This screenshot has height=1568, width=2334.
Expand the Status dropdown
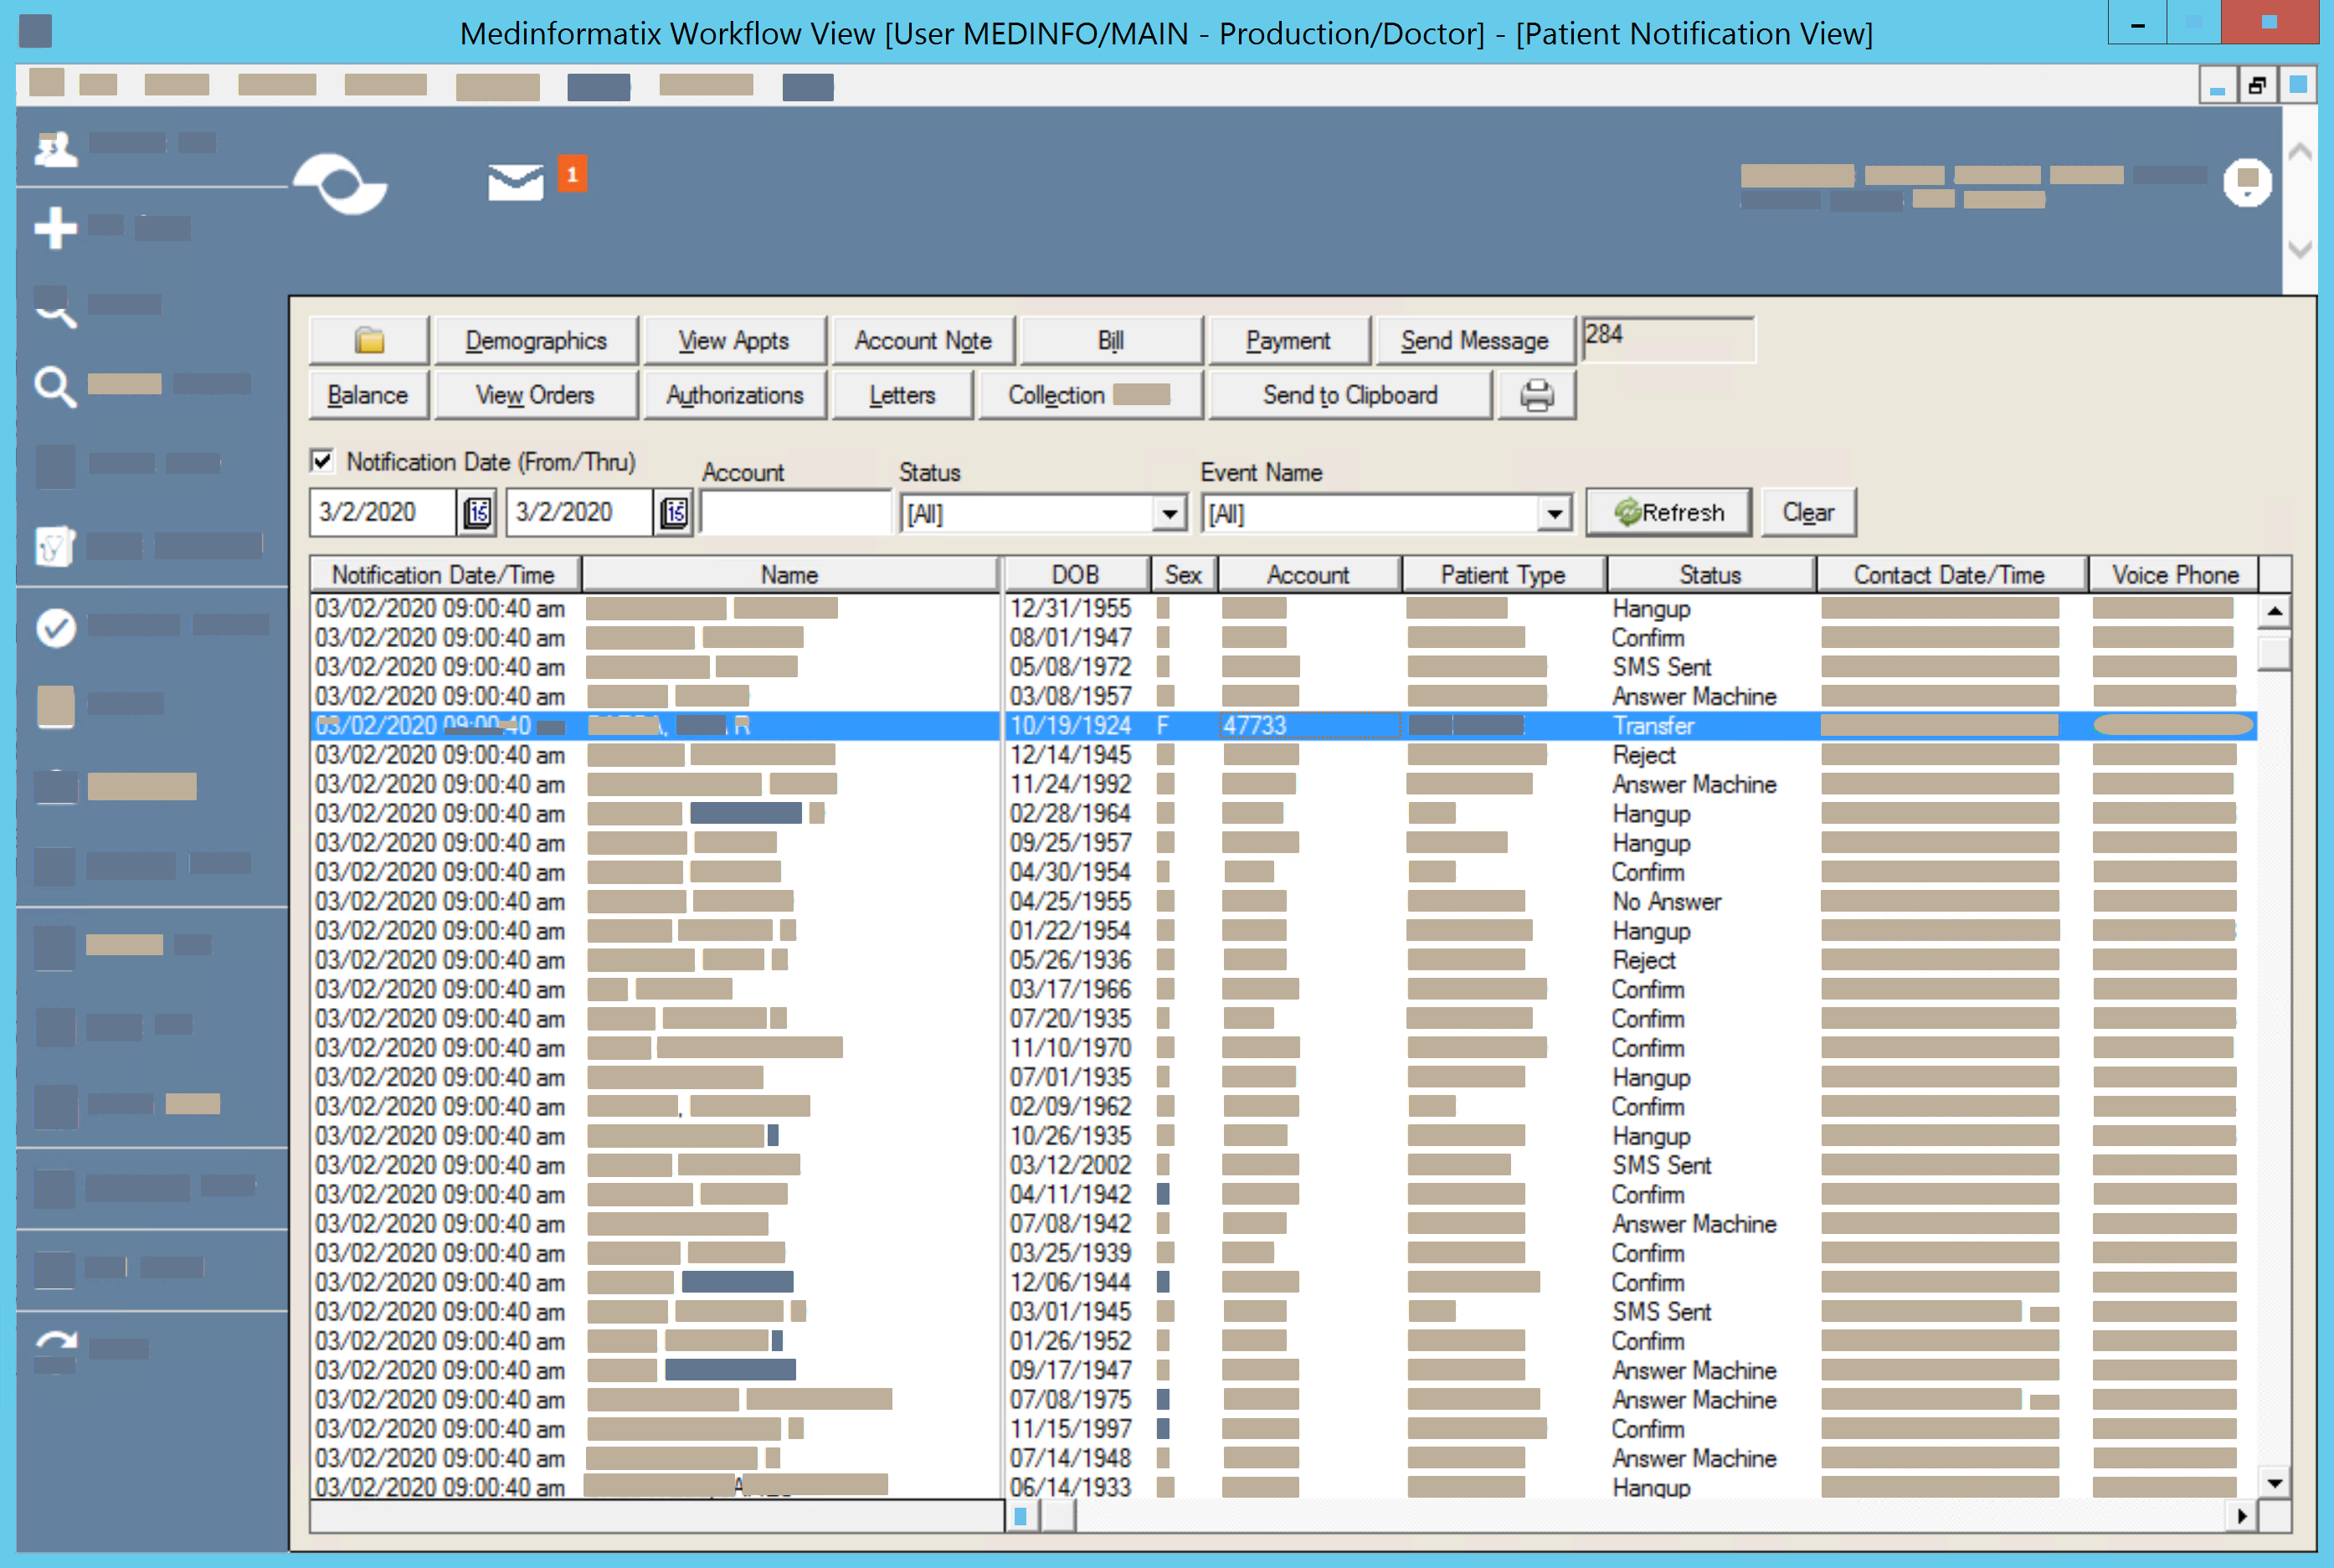tap(1168, 514)
